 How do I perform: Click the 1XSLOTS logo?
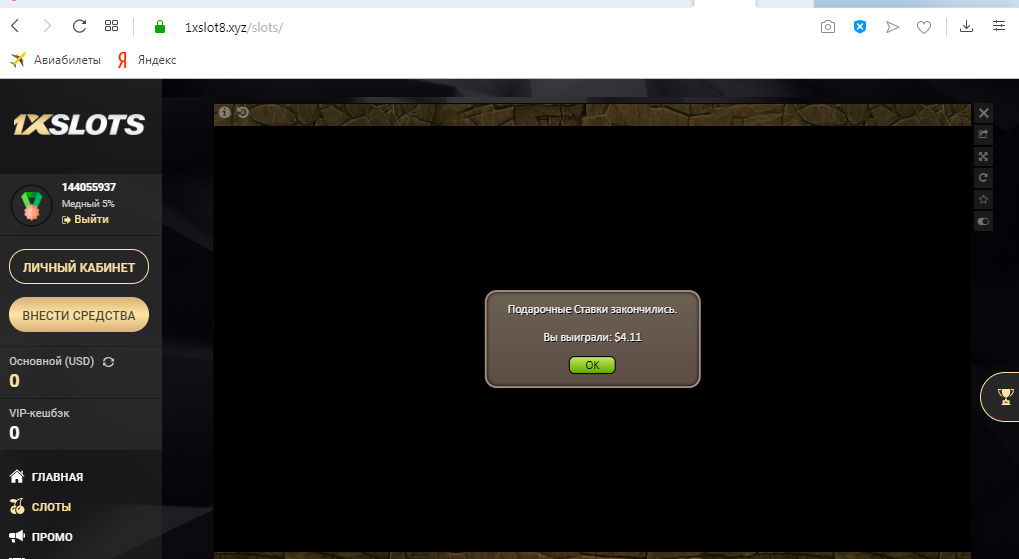click(x=79, y=125)
